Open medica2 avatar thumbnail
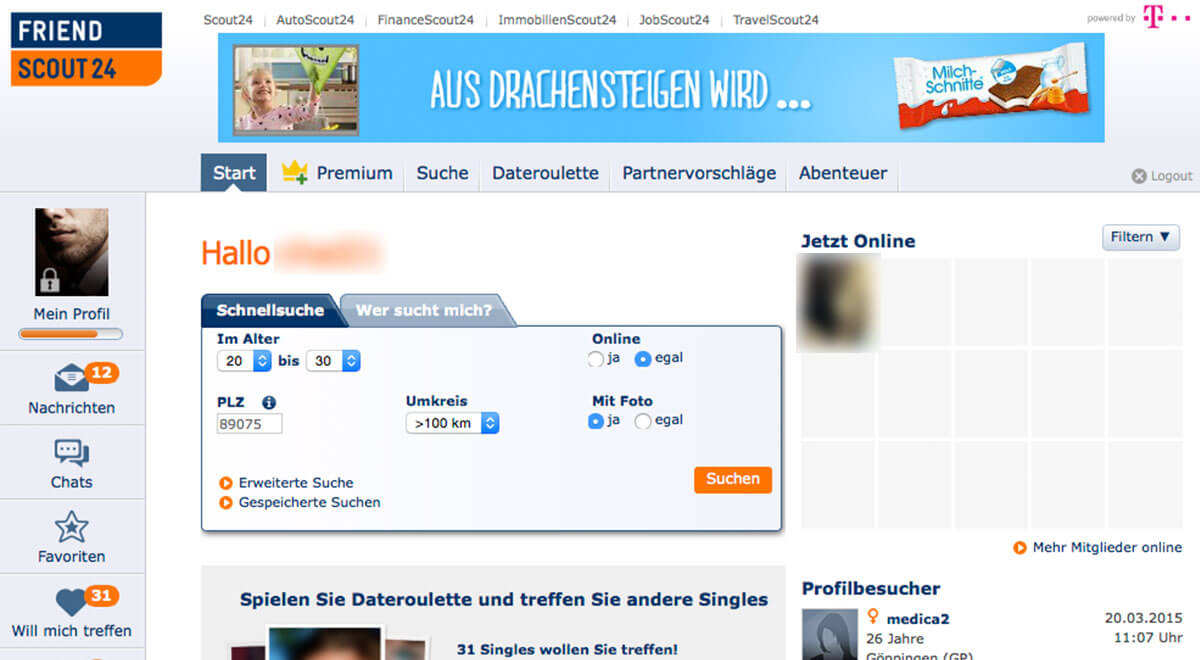The height and width of the screenshot is (660, 1200). [830, 634]
